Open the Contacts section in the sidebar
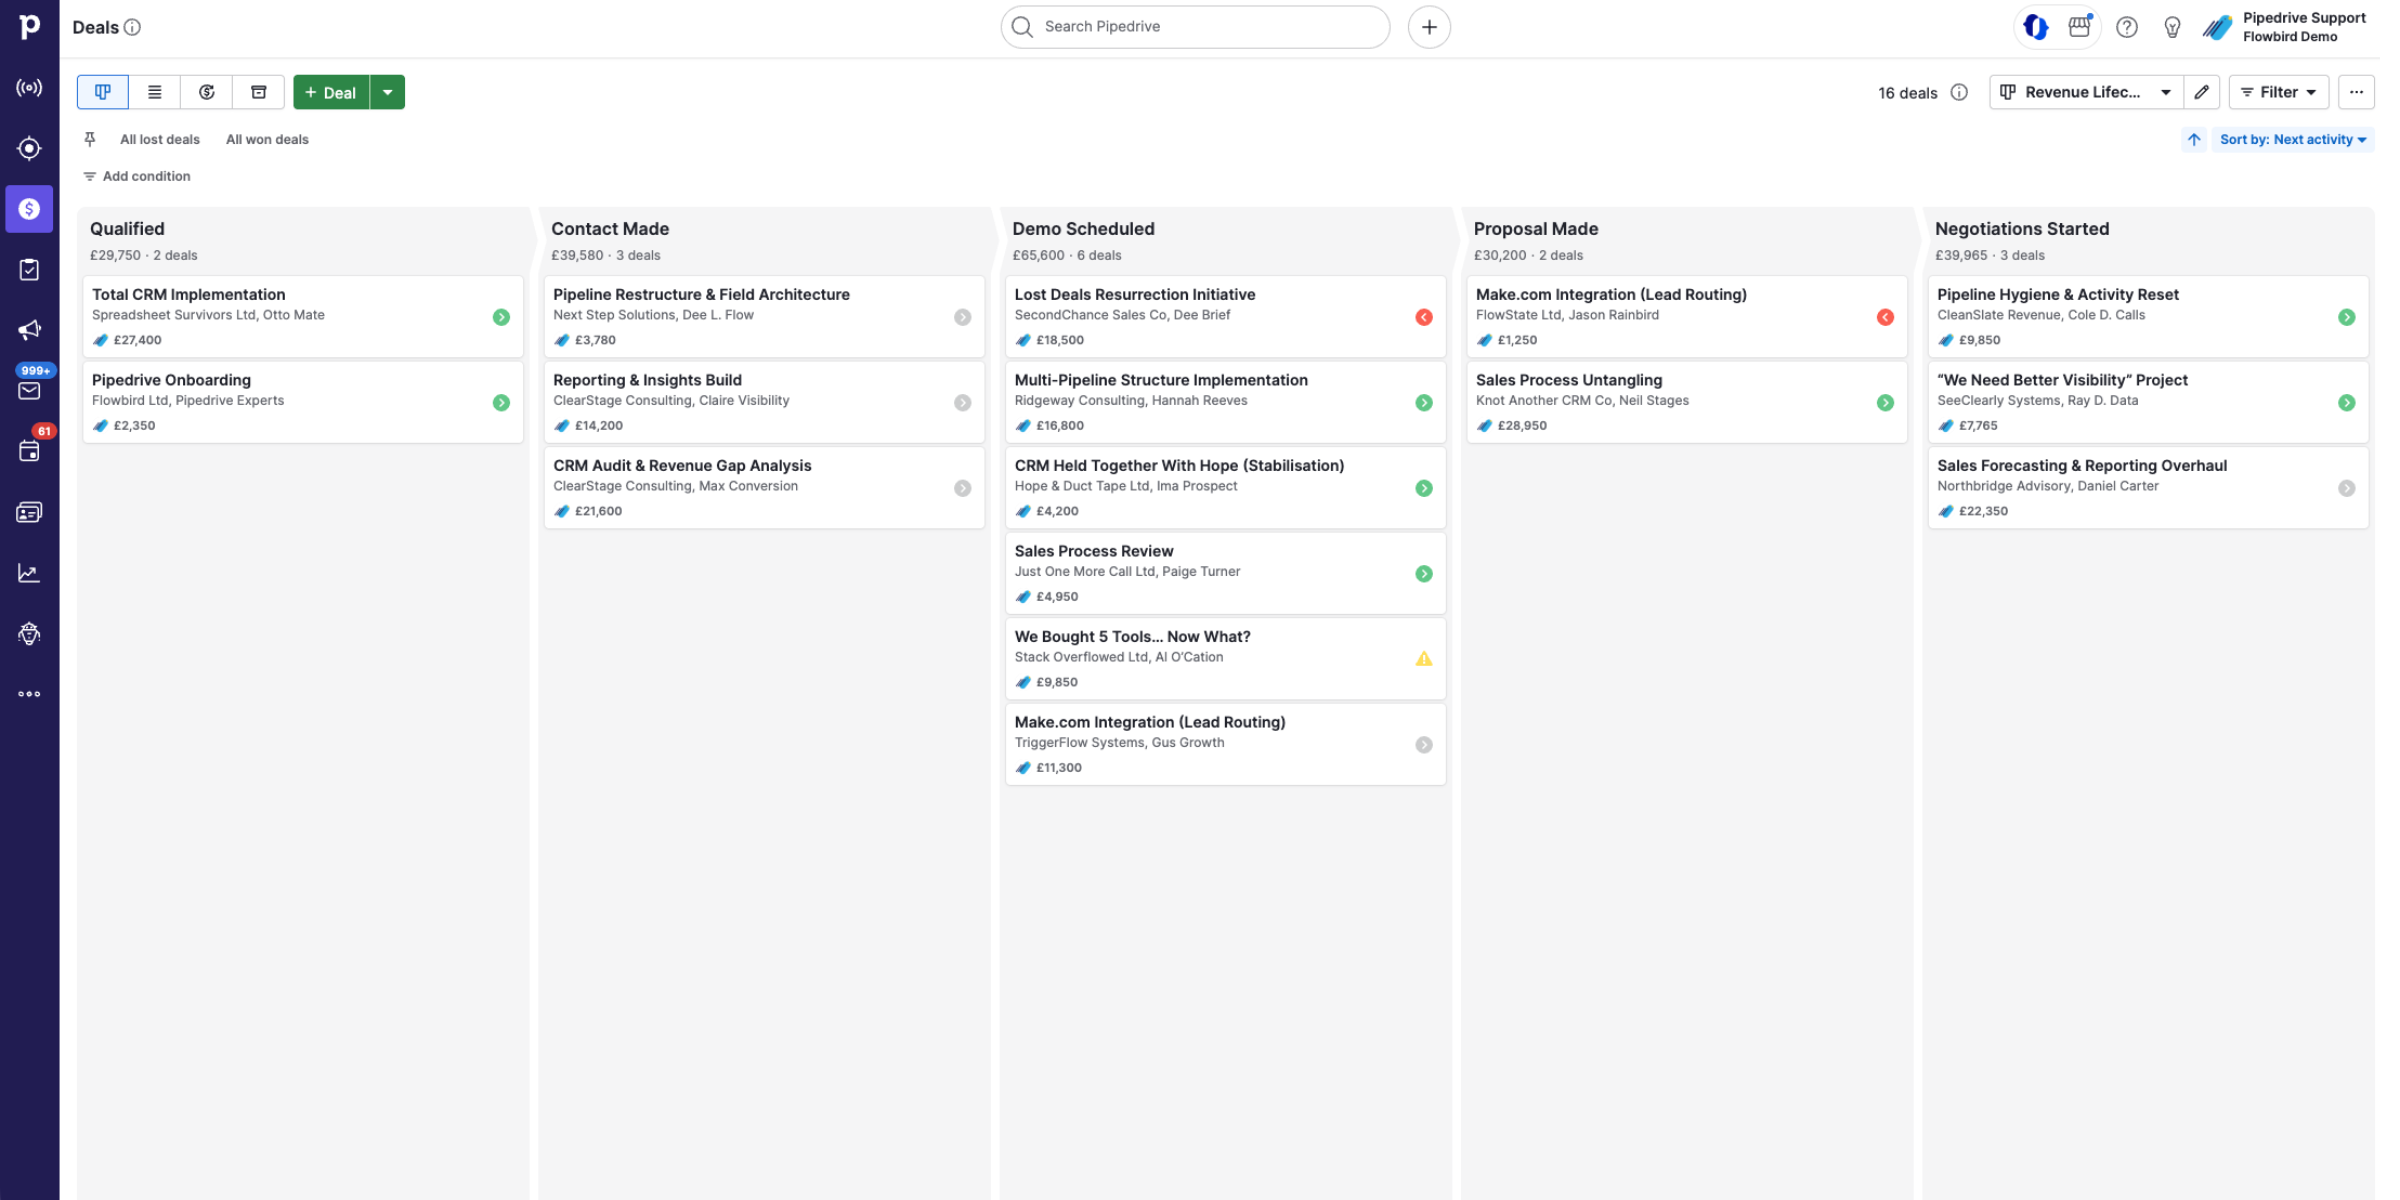 (29, 511)
